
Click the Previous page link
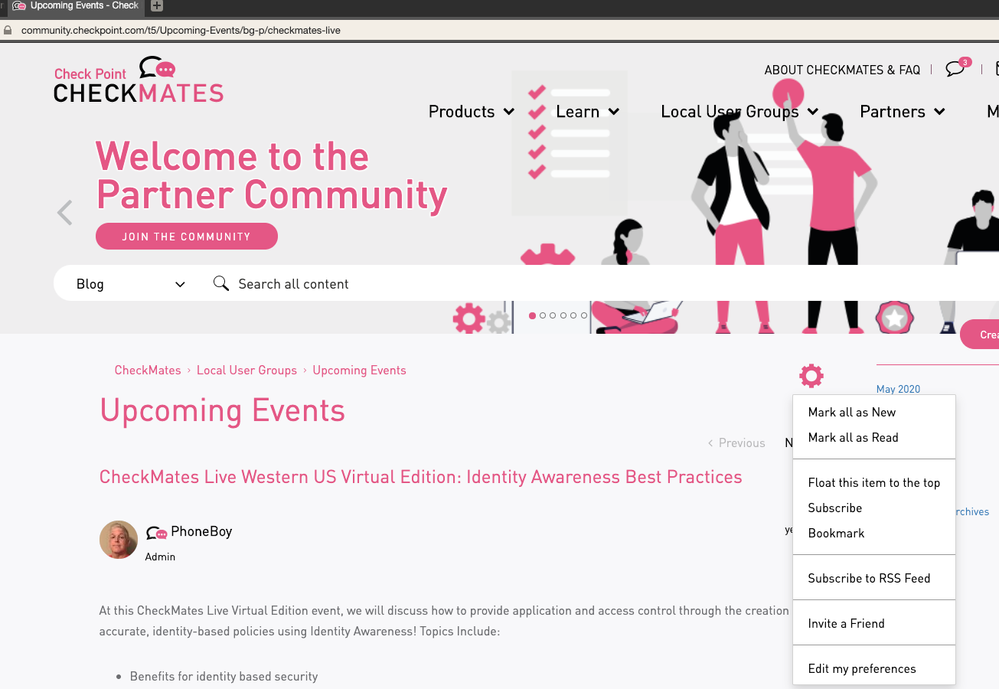[737, 443]
